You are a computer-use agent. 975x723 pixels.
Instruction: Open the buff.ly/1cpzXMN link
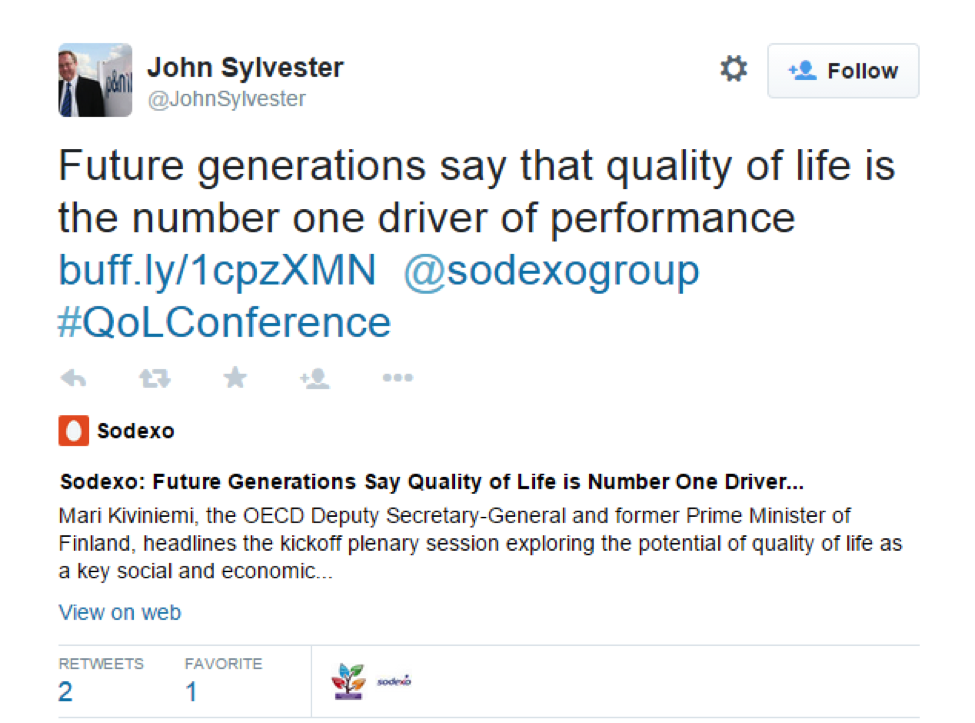tap(217, 270)
